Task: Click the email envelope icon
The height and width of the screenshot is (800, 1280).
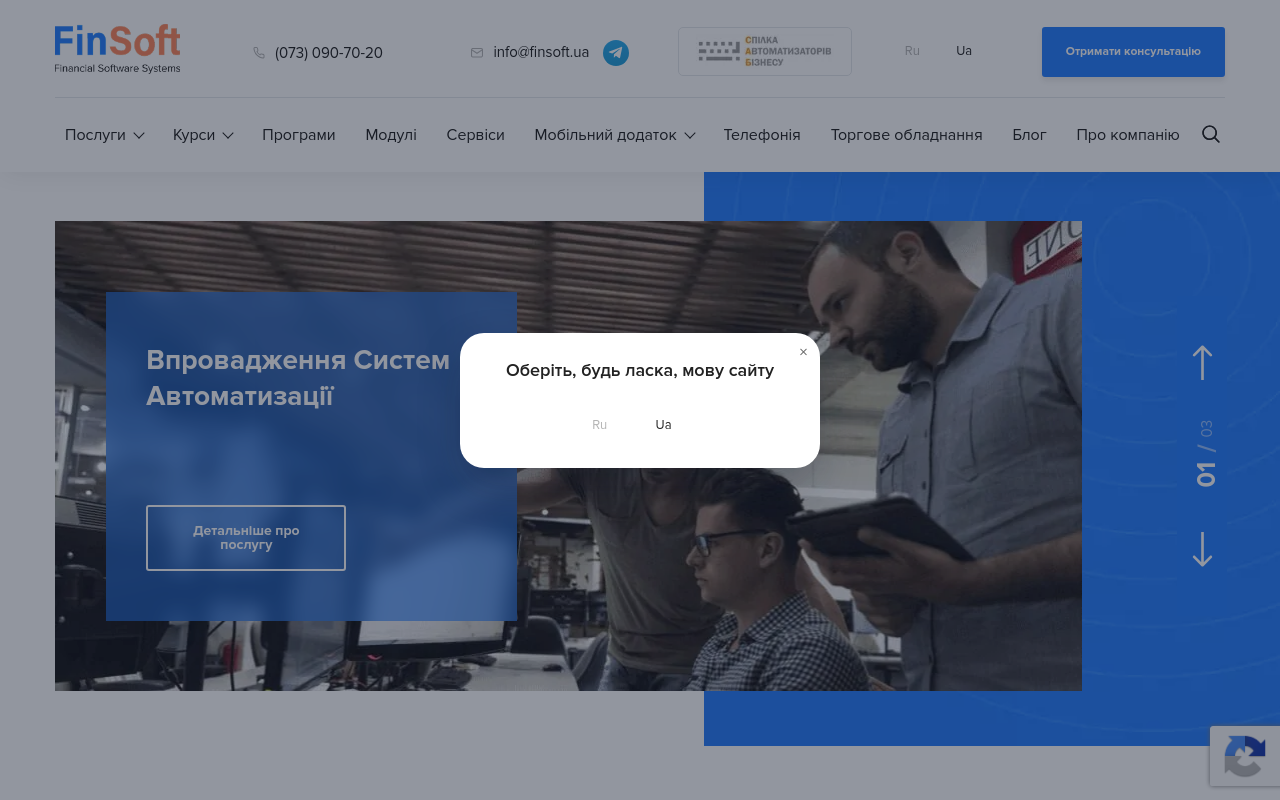Action: (477, 53)
